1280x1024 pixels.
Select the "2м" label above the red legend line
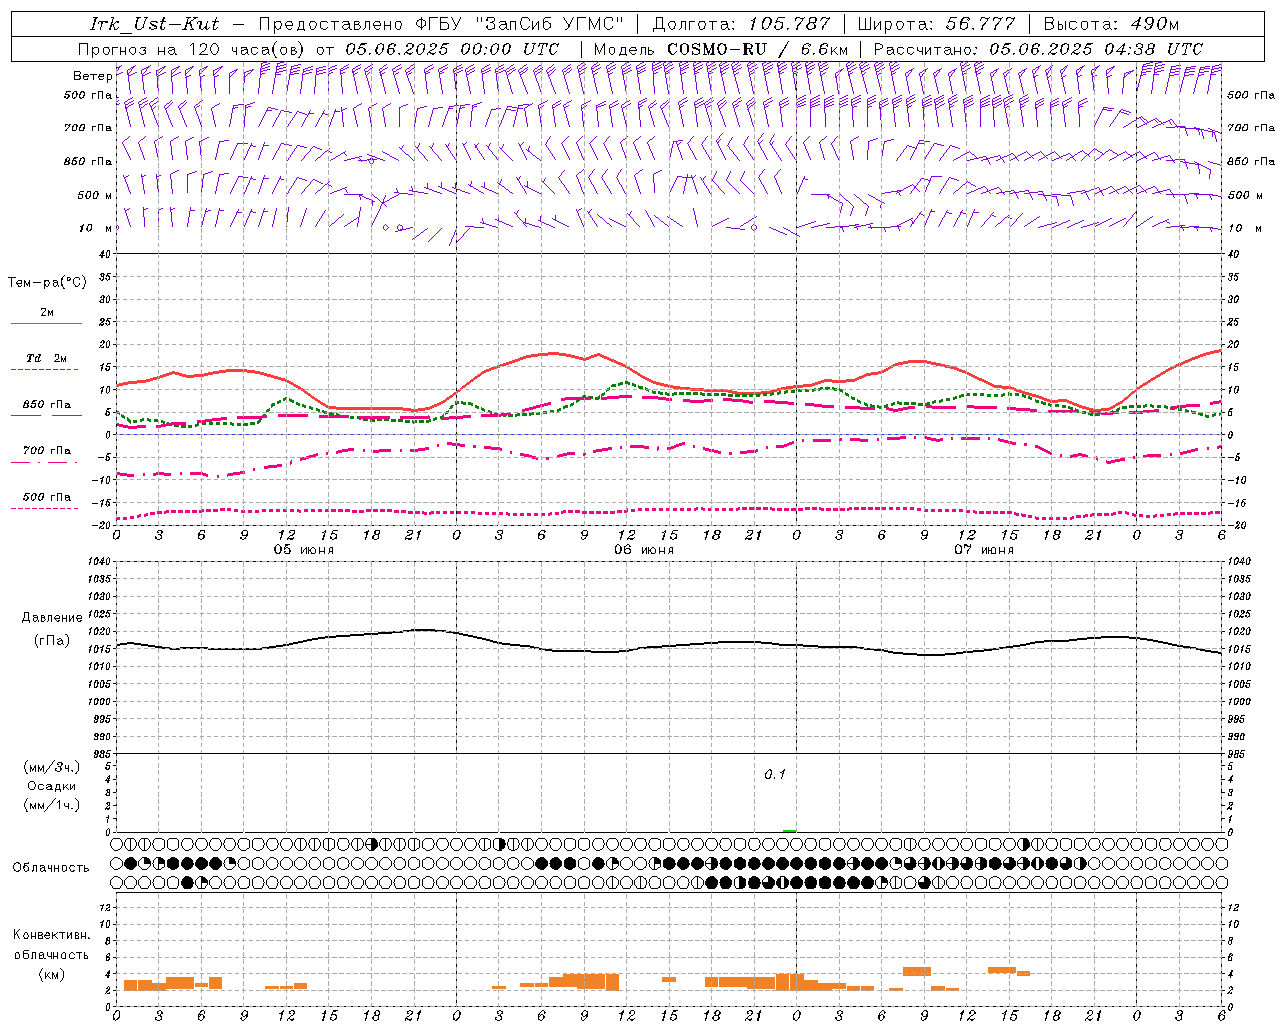[x=47, y=312]
